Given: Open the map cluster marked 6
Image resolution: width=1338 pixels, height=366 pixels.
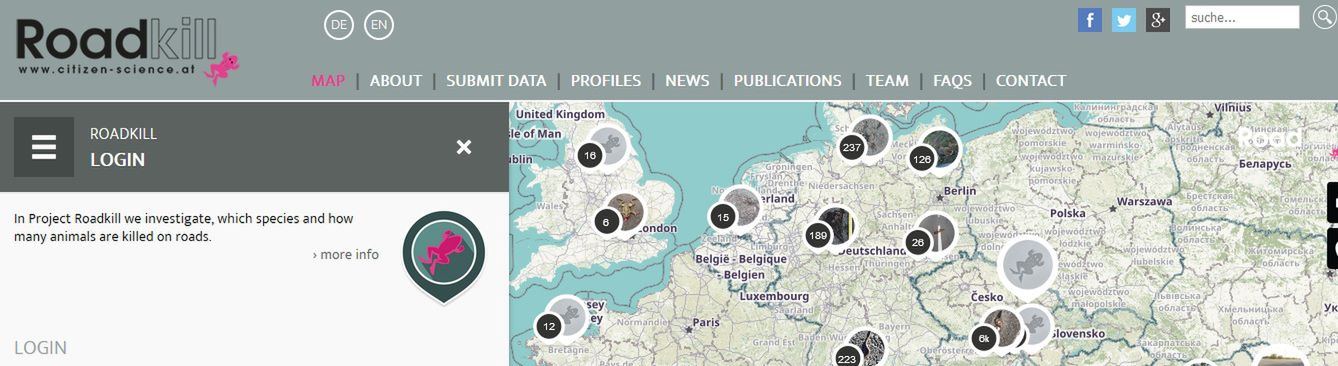Looking at the screenshot, I should [x=606, y=222].
